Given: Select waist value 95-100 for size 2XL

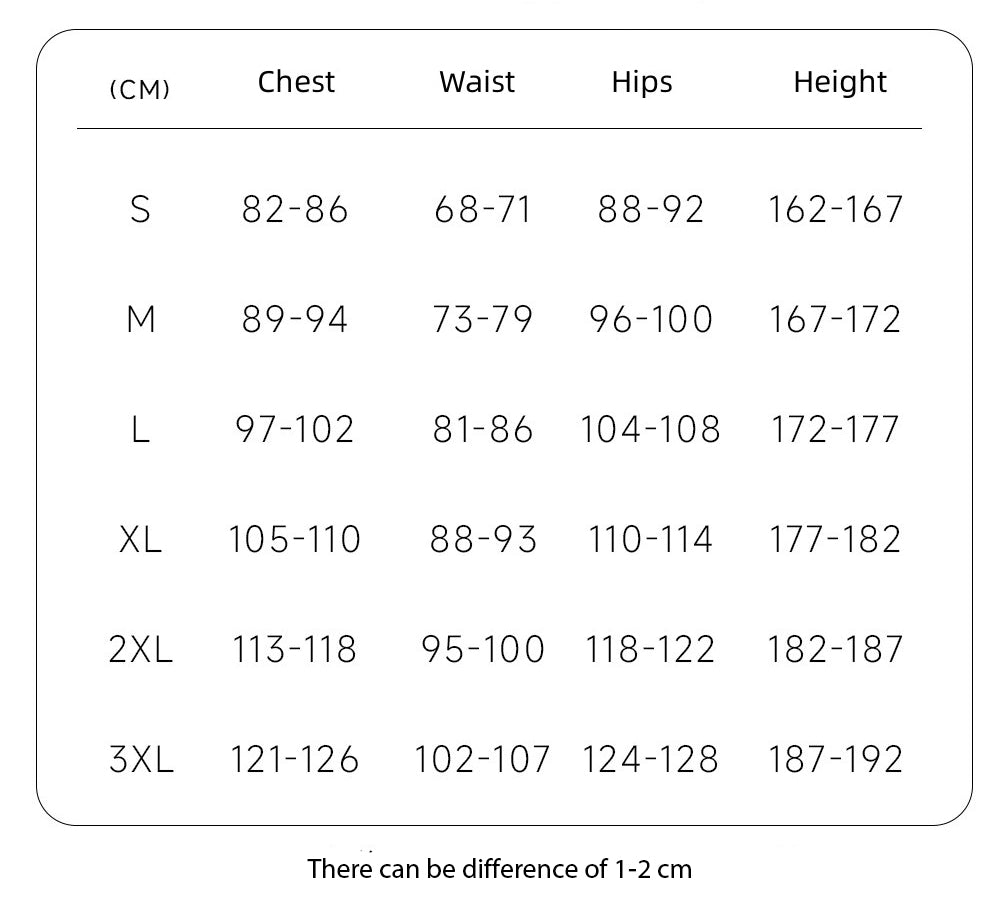Looking at the screenshot, I should point(483,649).
